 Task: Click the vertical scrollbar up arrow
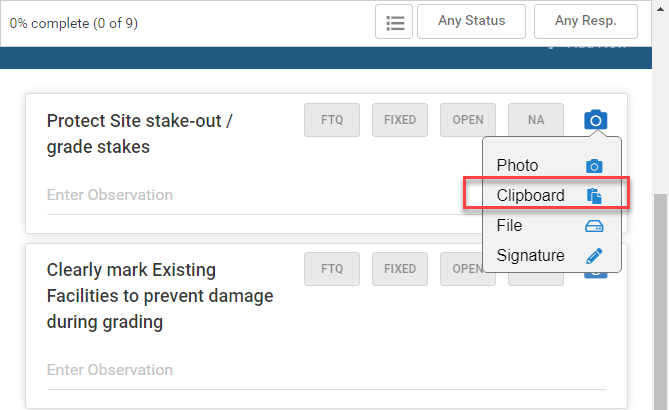point(660,8)
